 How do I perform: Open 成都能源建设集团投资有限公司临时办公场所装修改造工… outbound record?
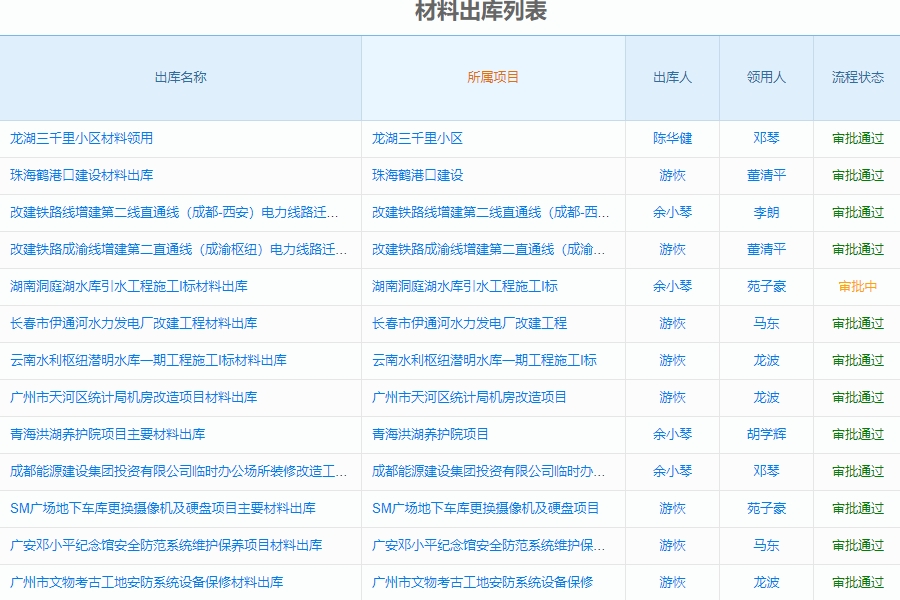pyautogui.click(x=179, y=471)
